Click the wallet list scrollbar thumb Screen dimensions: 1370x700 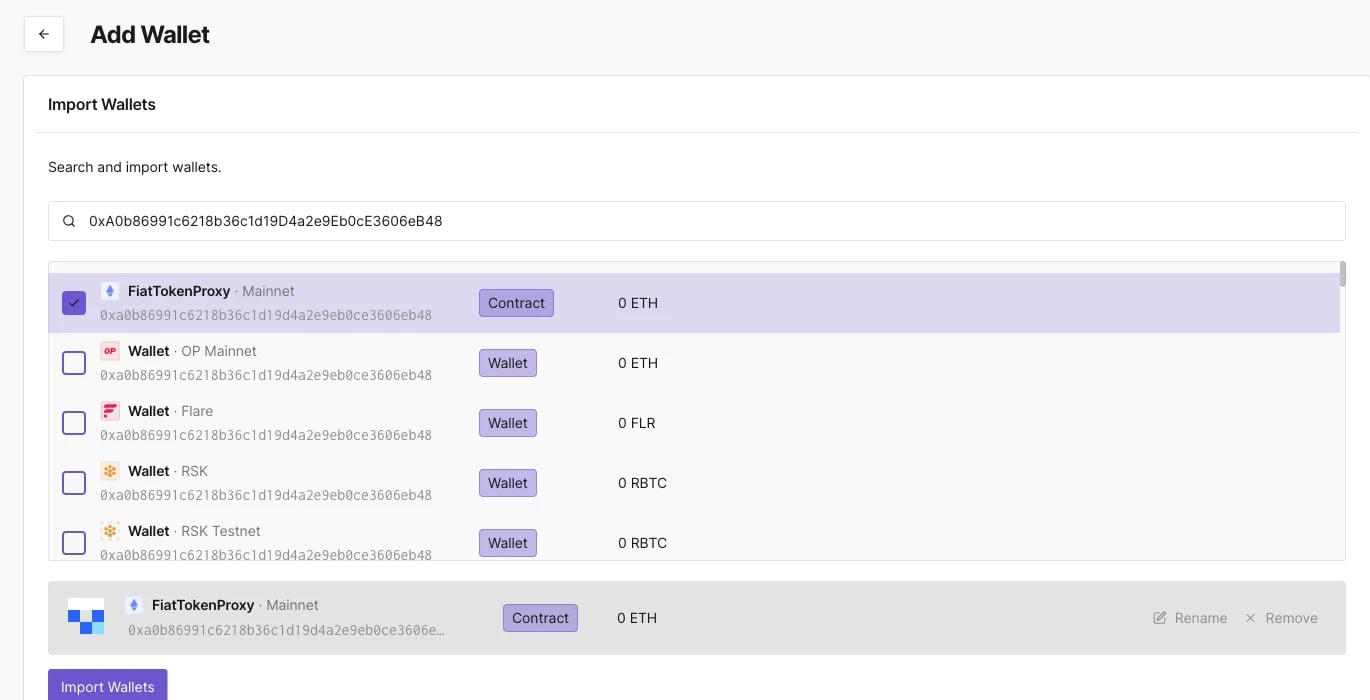[x=1342, y=273]
